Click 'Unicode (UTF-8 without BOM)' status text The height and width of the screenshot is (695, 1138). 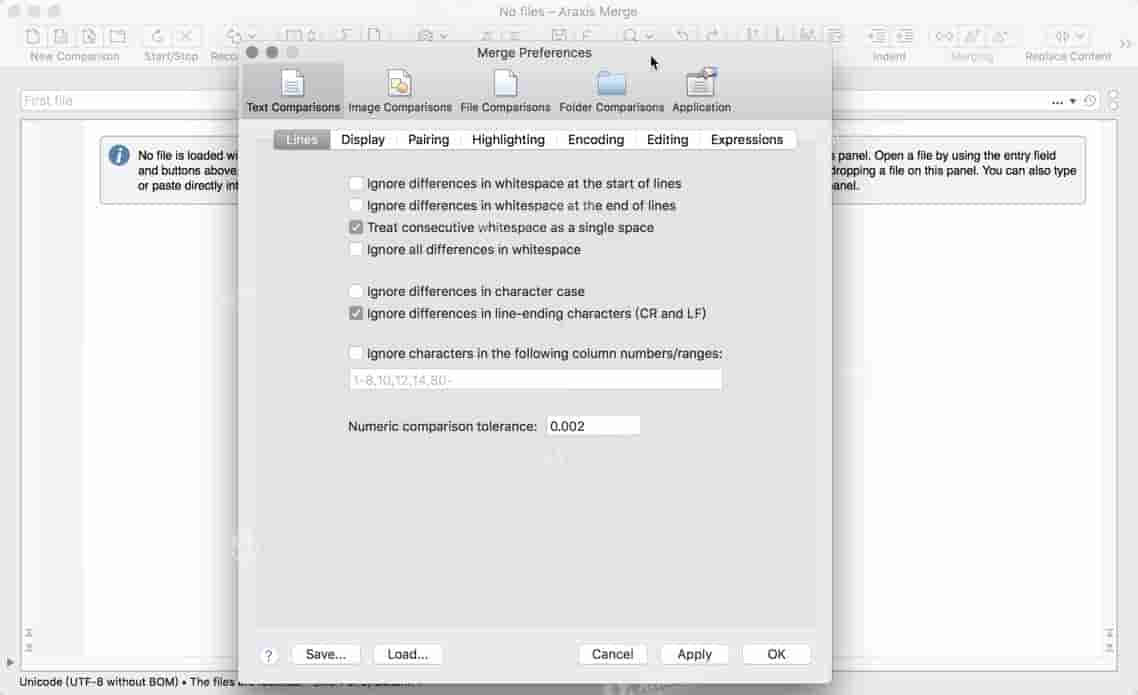99,682
